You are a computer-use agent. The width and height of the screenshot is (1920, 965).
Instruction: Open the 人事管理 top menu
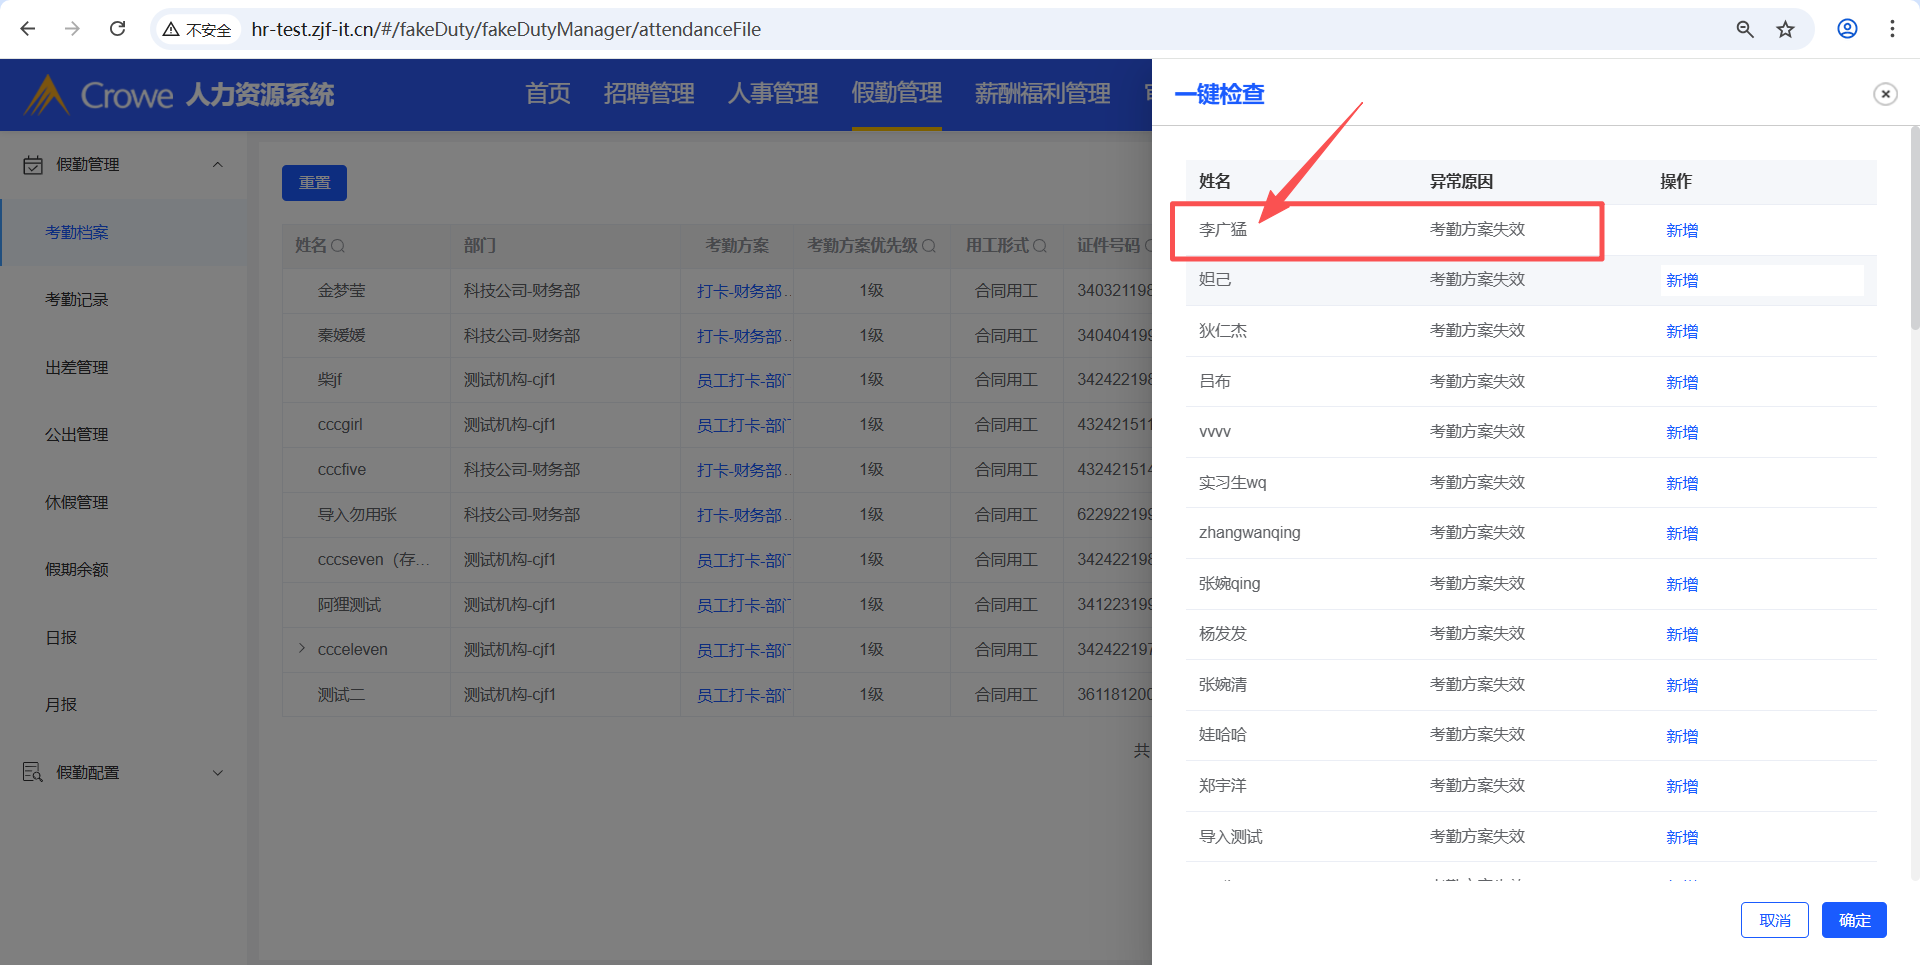772,94
